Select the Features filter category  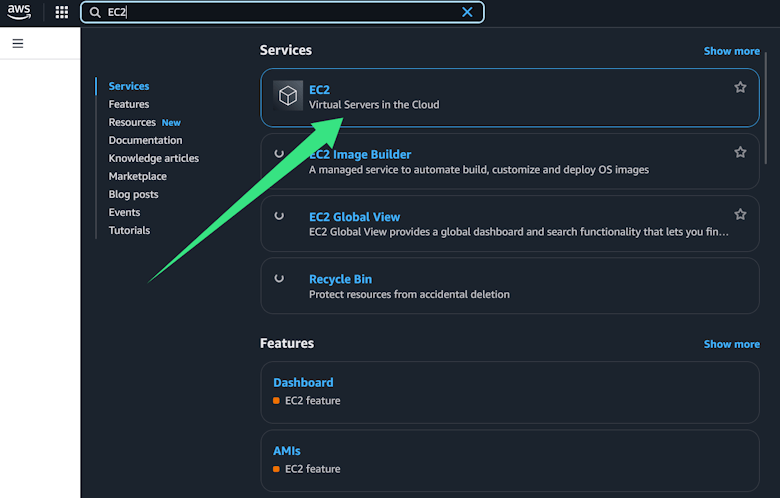[129, 104]
